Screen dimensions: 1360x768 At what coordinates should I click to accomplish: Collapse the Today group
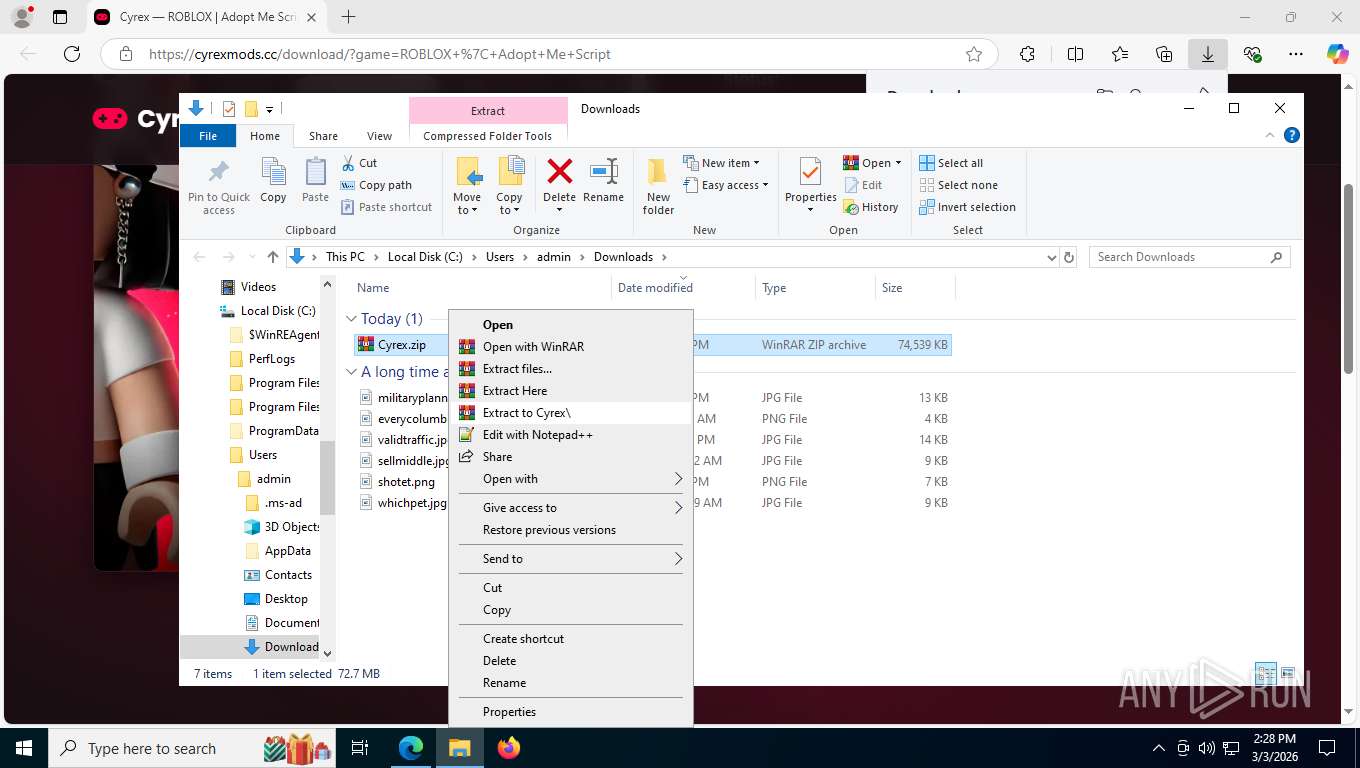351,319
